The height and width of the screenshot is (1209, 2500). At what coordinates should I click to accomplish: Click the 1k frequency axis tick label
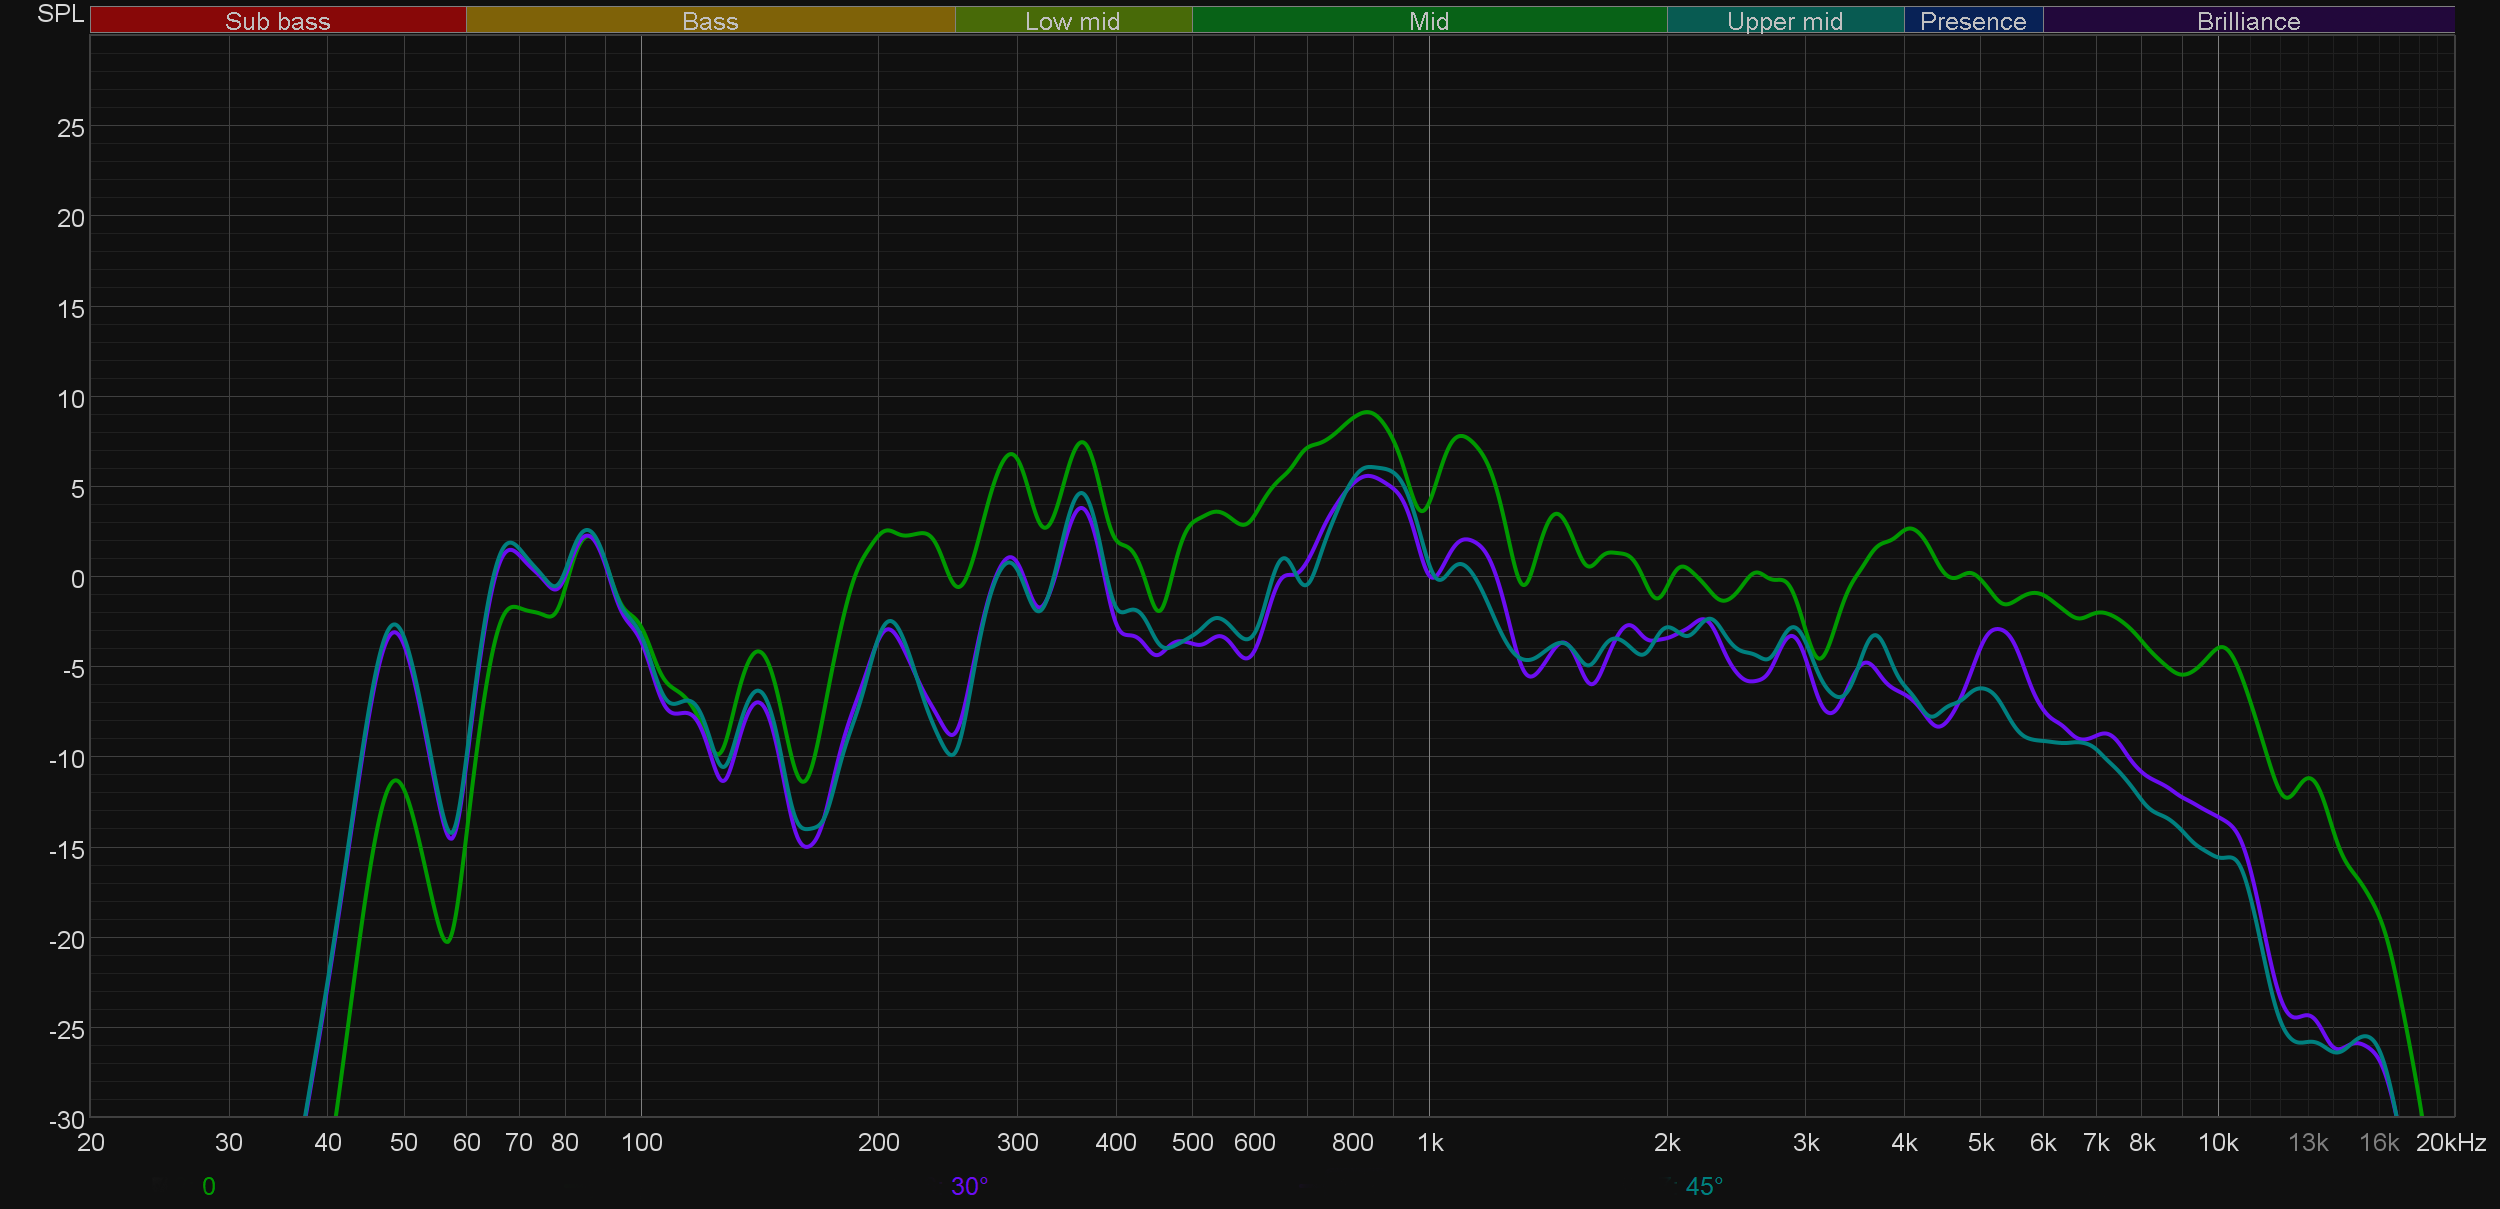(x=1430, y=1142)
